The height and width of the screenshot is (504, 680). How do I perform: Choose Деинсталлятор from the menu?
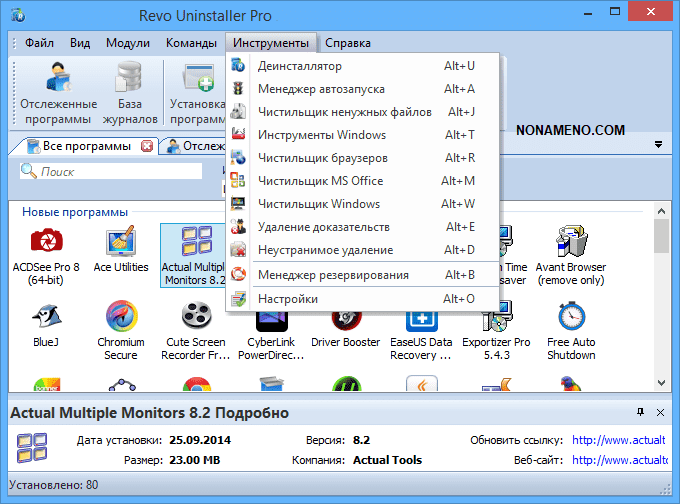[300, 66]
